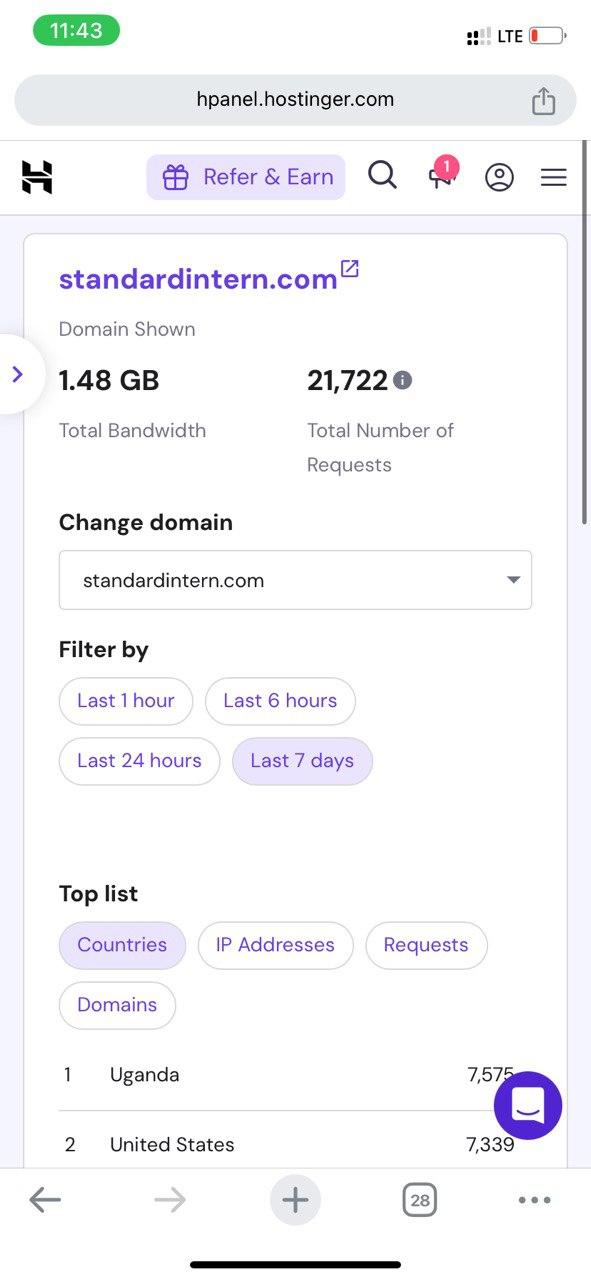Open the browser tabs counter

tap(420, 1200)
